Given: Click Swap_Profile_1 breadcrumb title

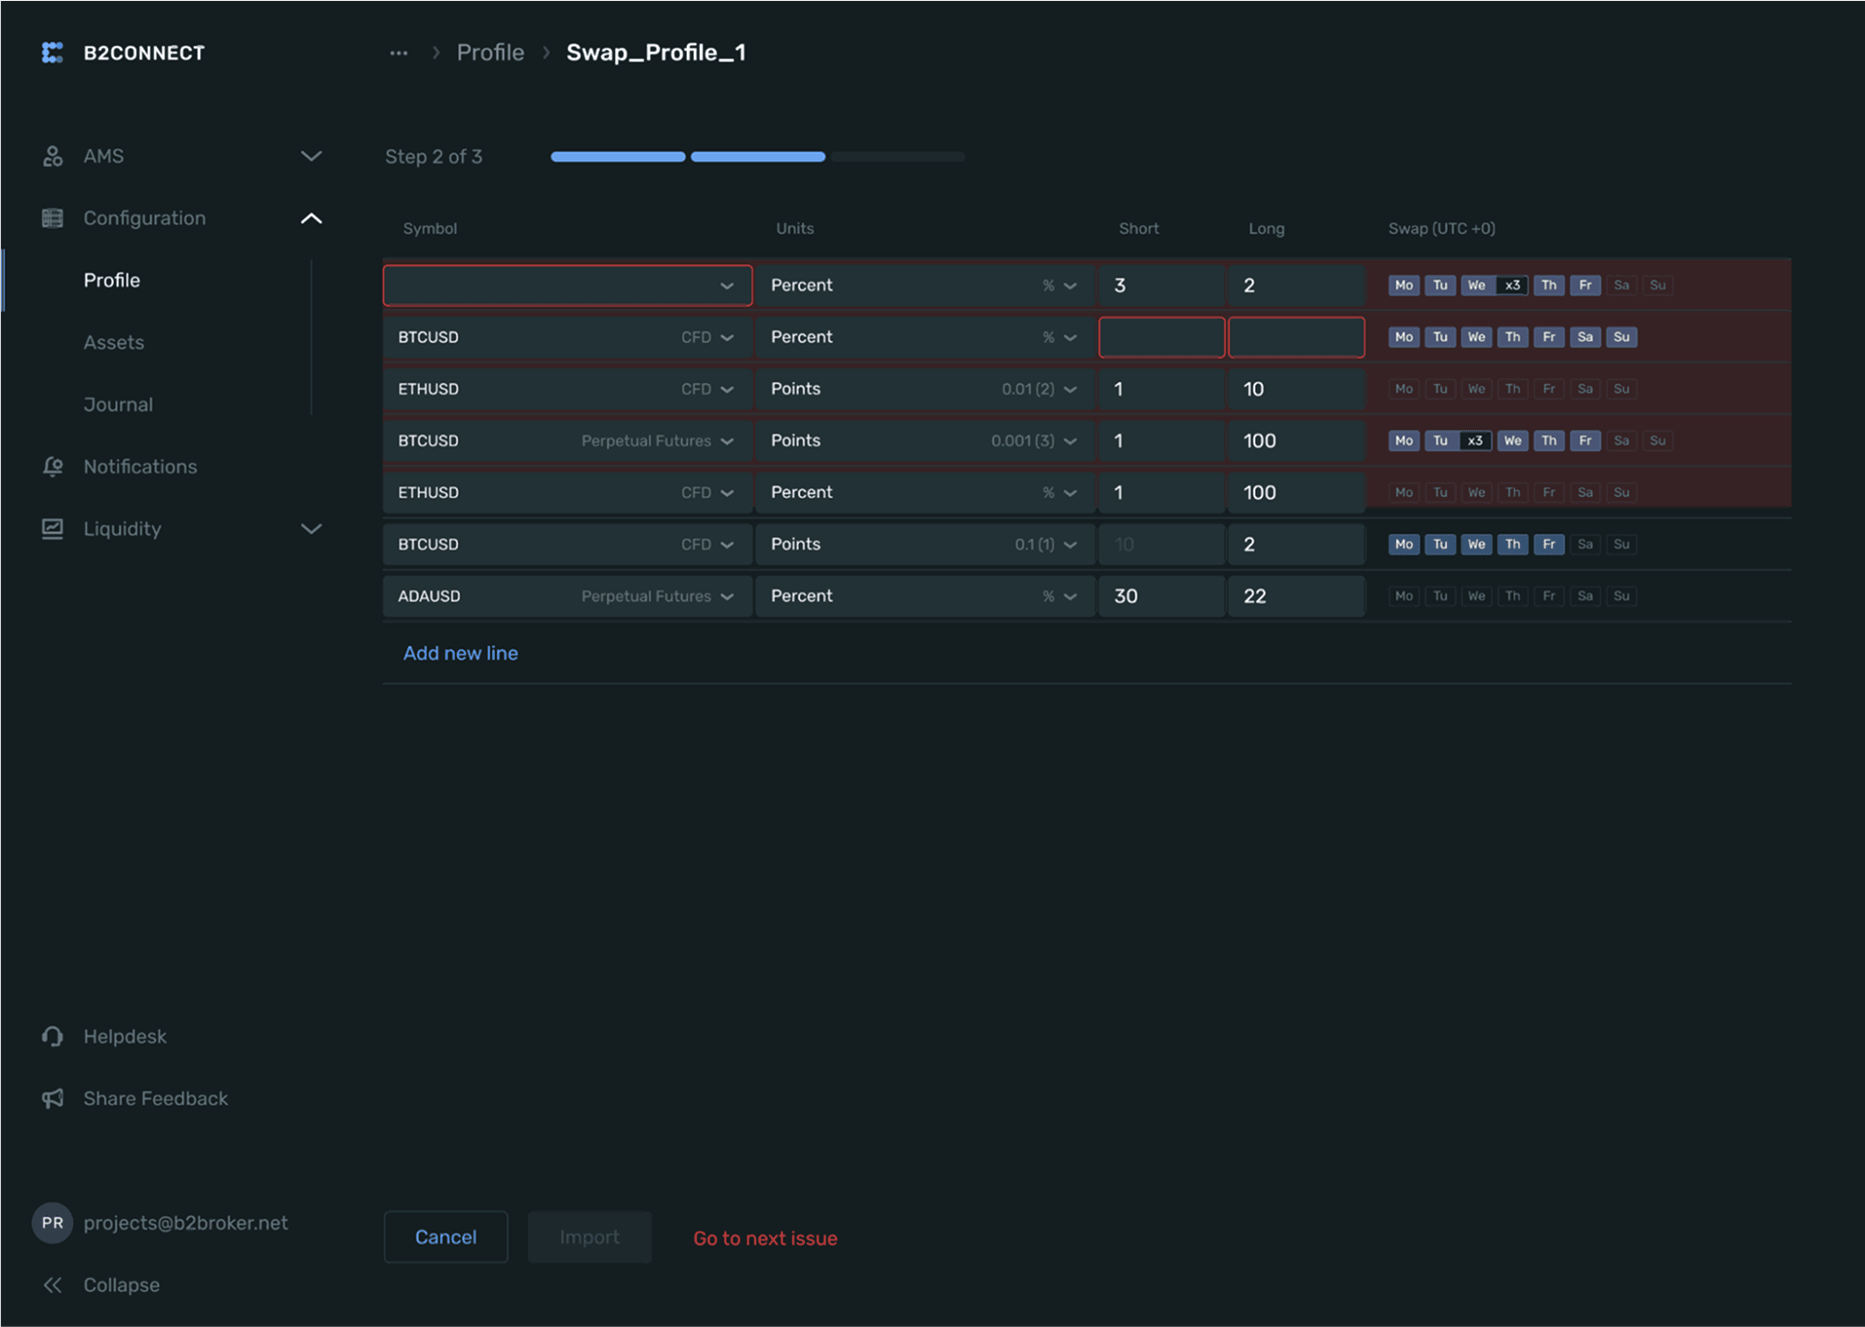Looking at the screenshot, I should (x=656, y=52).
